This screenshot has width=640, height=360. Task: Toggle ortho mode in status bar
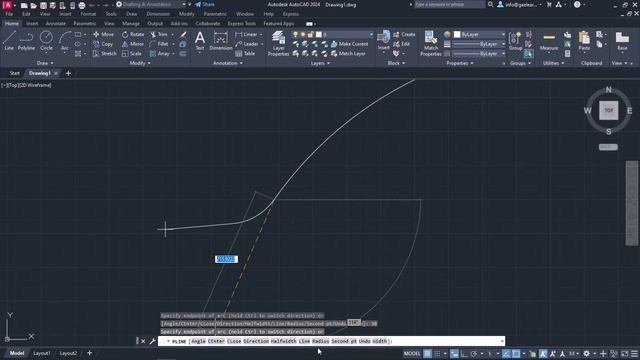click(x=464, y=353)
